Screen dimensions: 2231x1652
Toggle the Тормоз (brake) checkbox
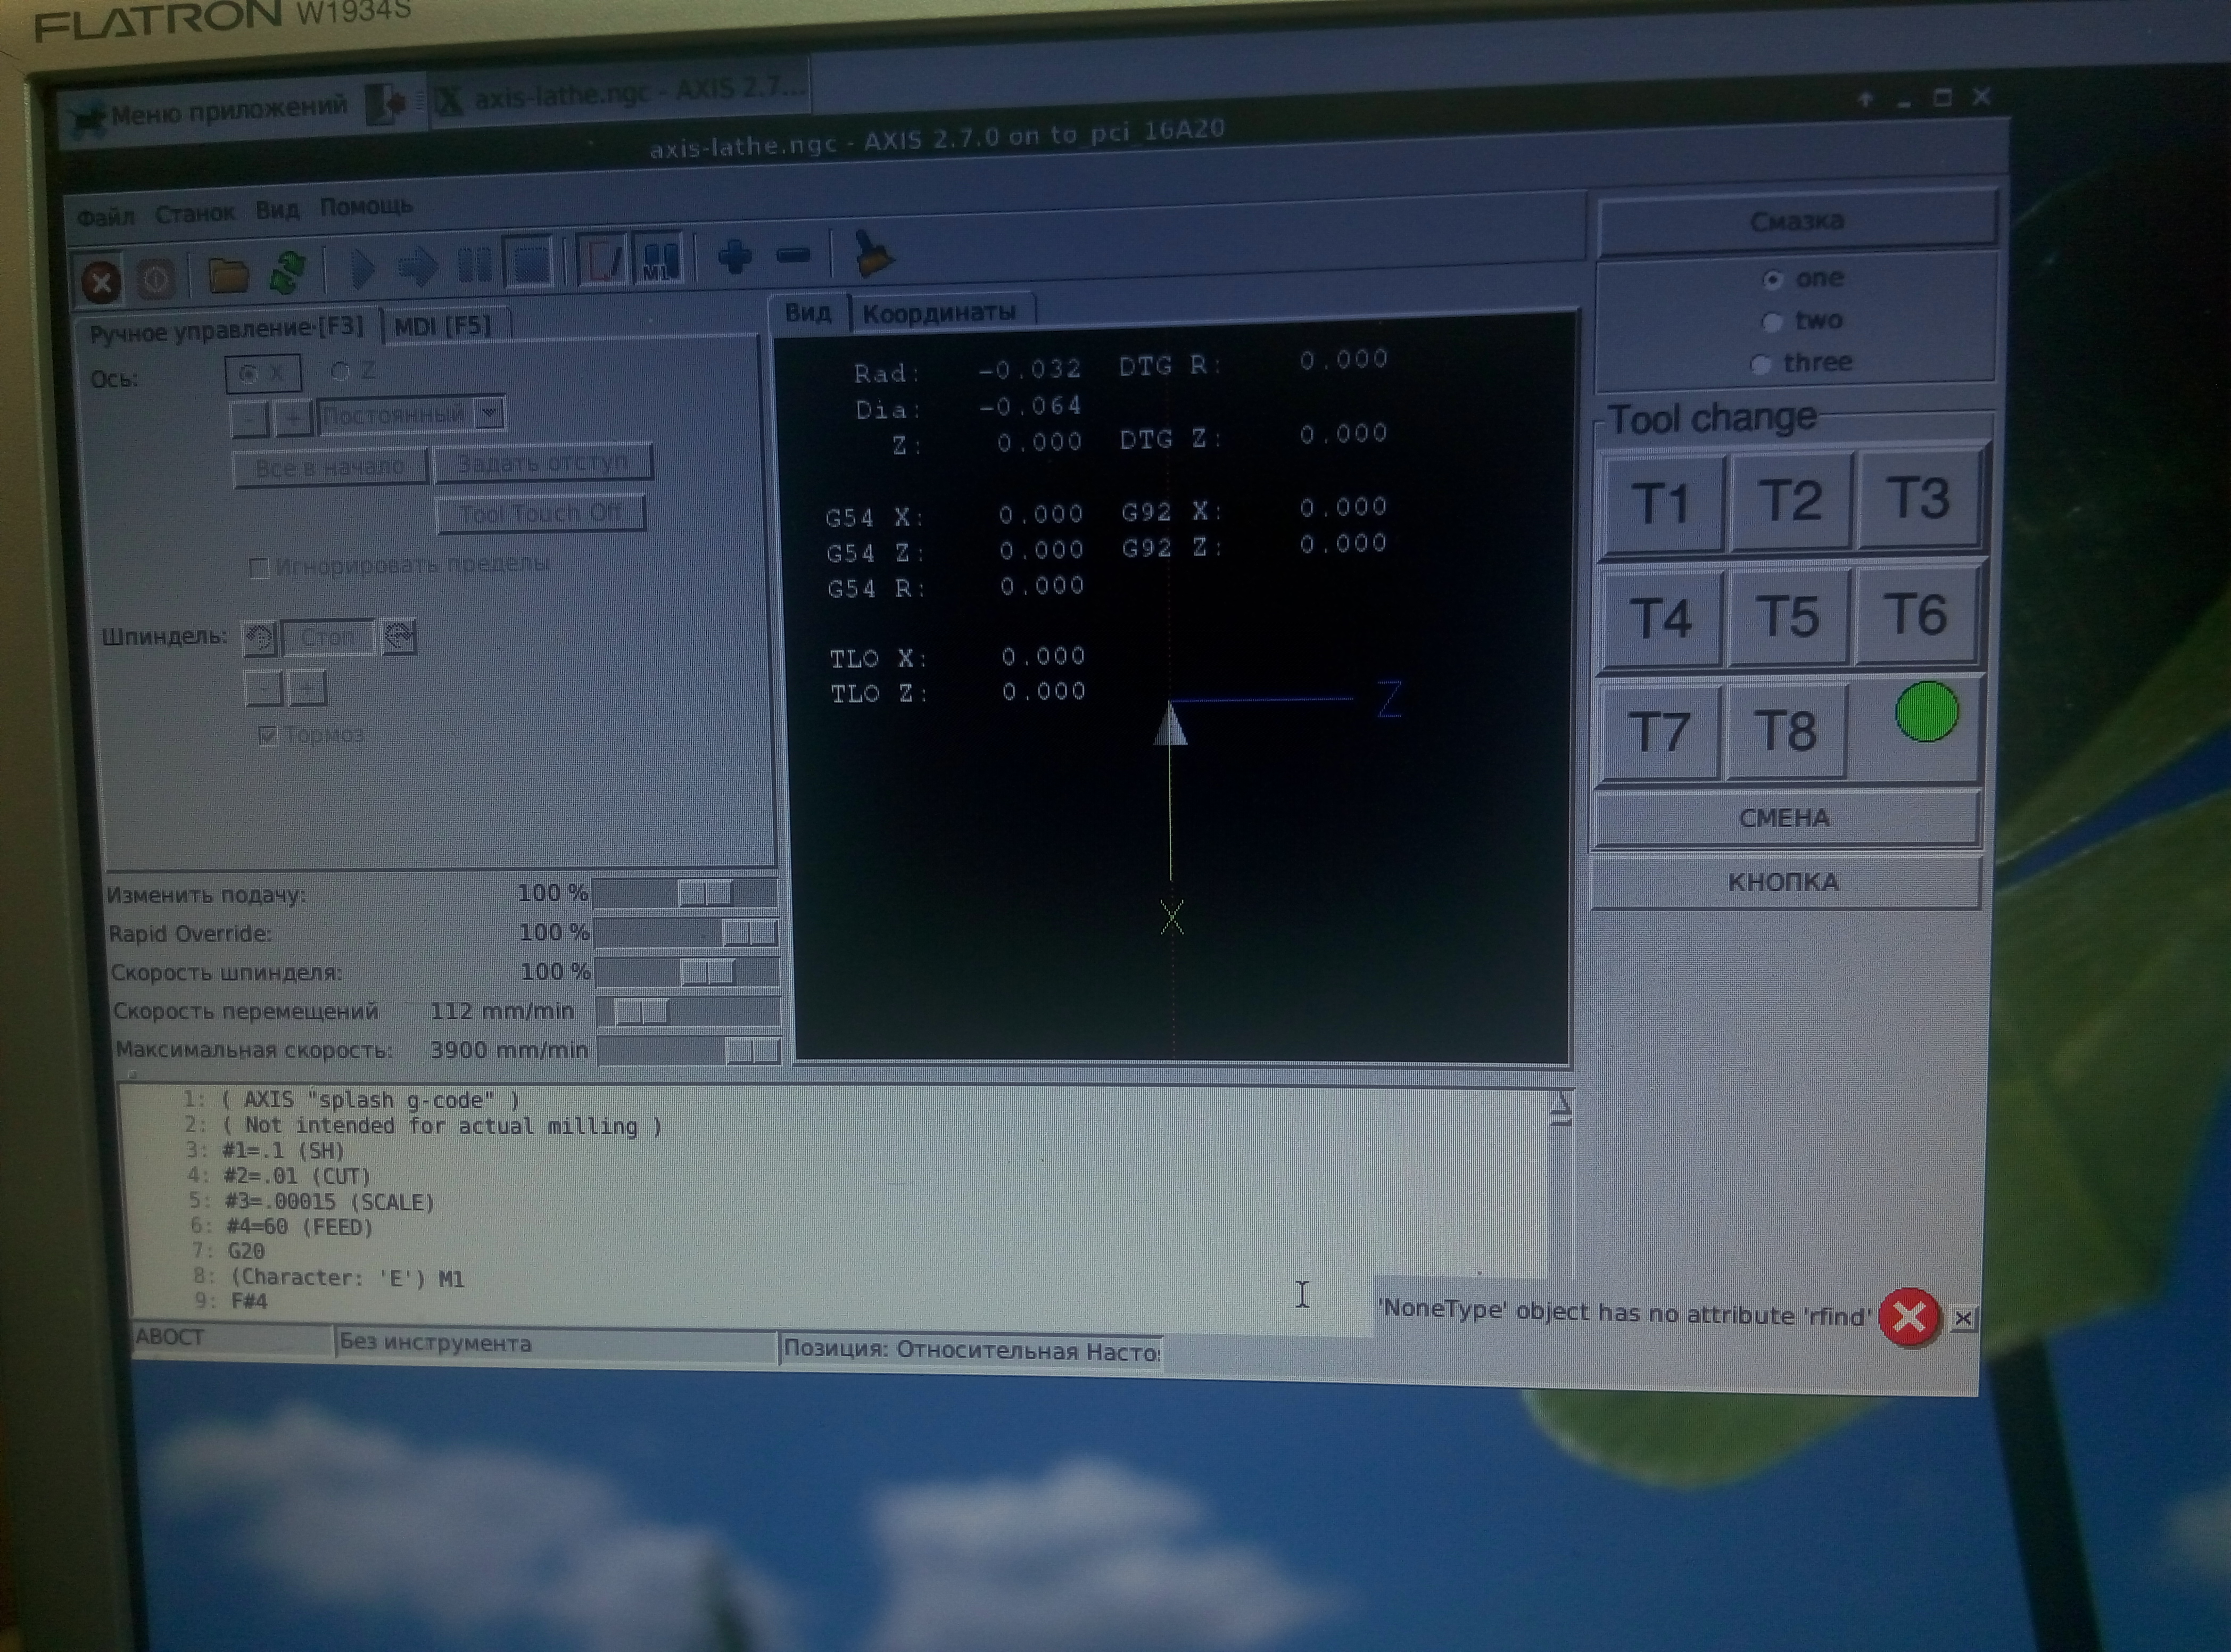point(268,736)
